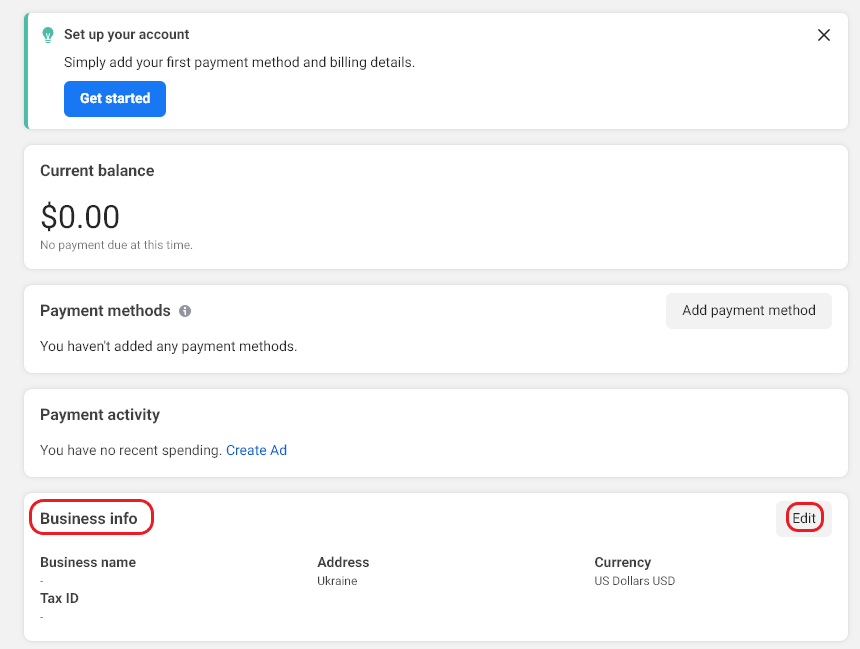Click the Ukraine address value
860x649 pixels.
(337, 581)
